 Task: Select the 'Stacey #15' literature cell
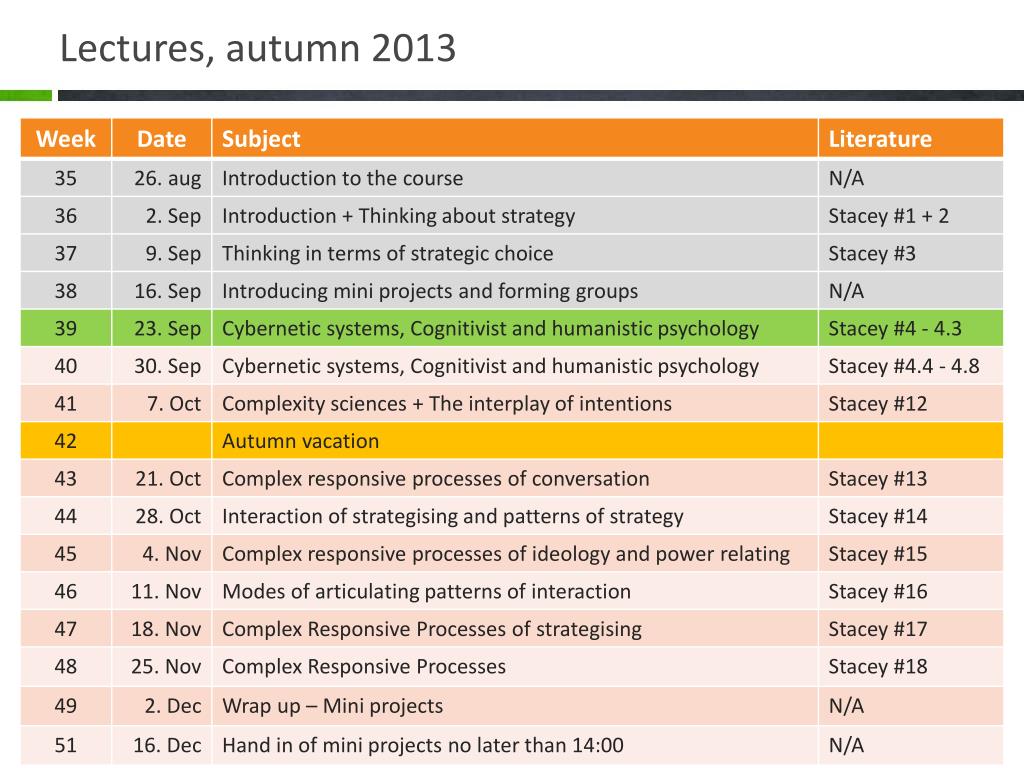click(910, 554)
